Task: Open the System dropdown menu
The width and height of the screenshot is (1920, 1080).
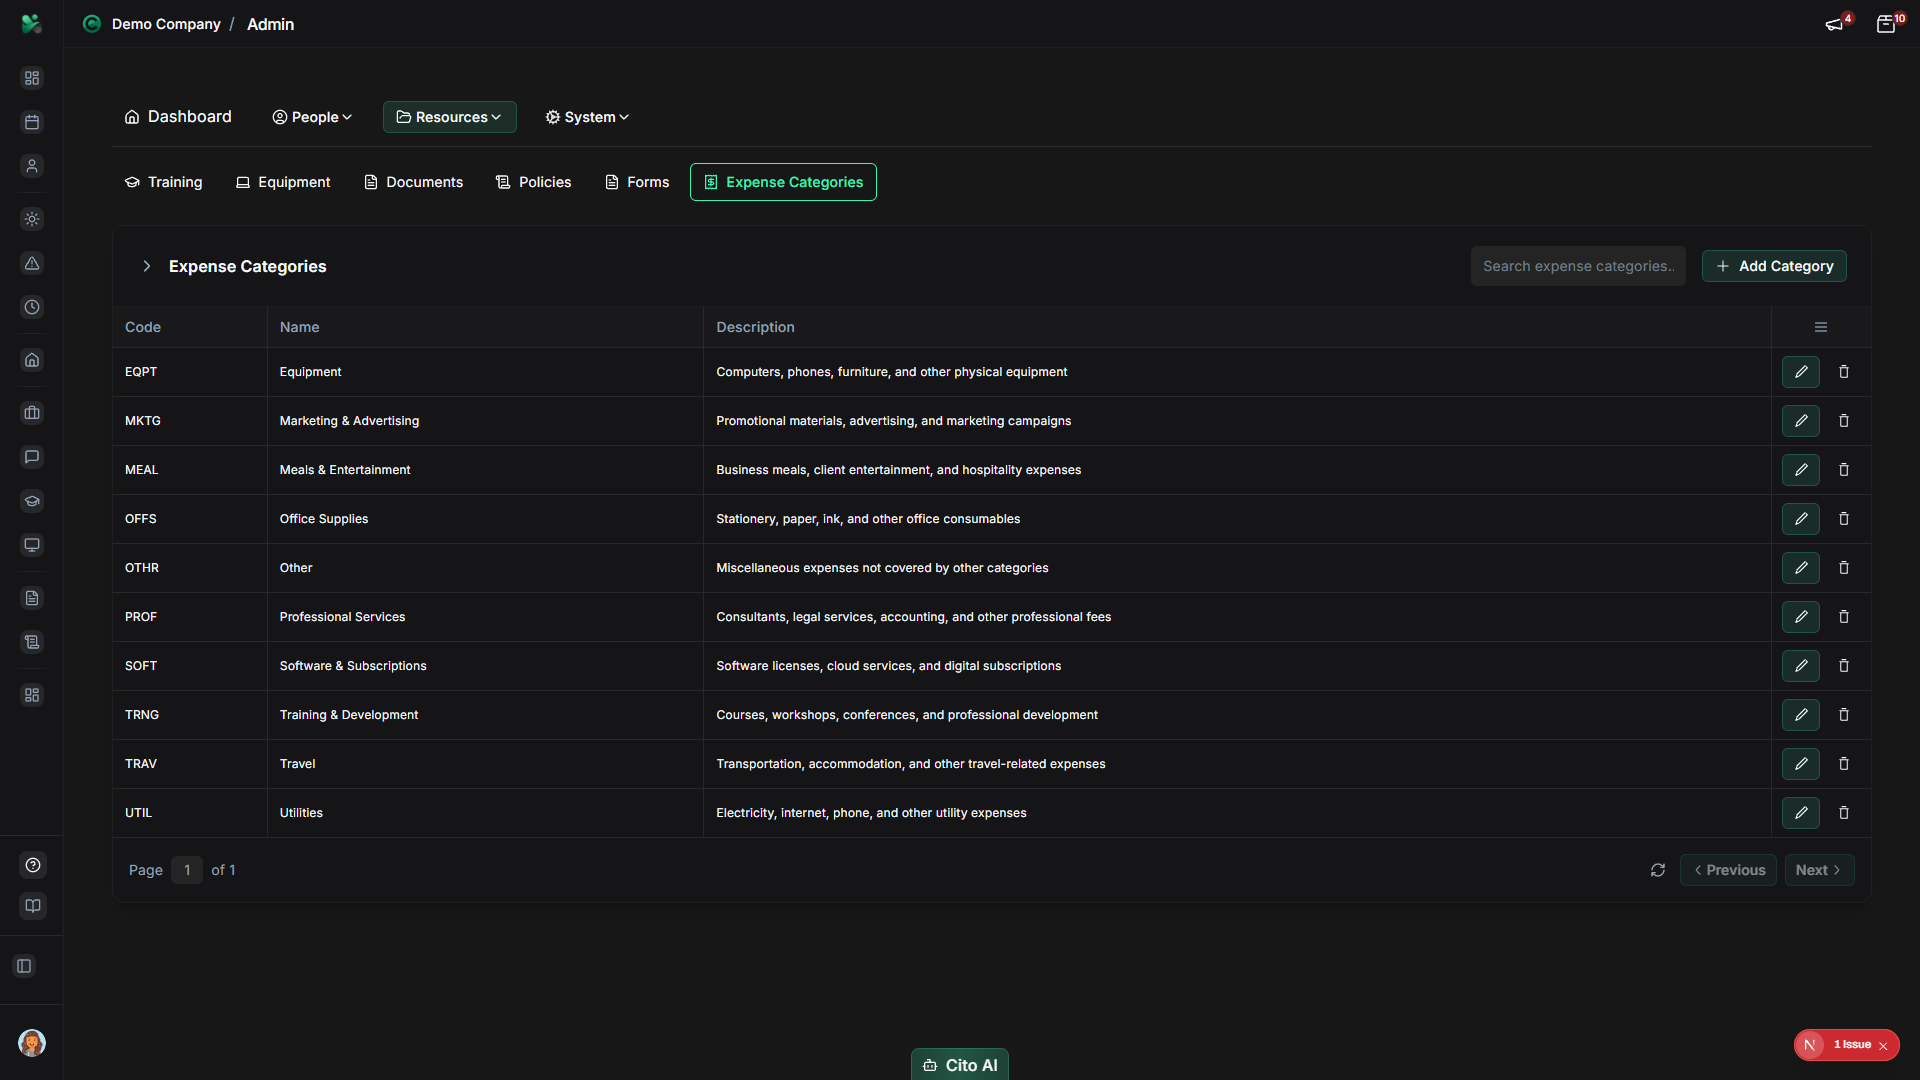Action: pos(586,117)
